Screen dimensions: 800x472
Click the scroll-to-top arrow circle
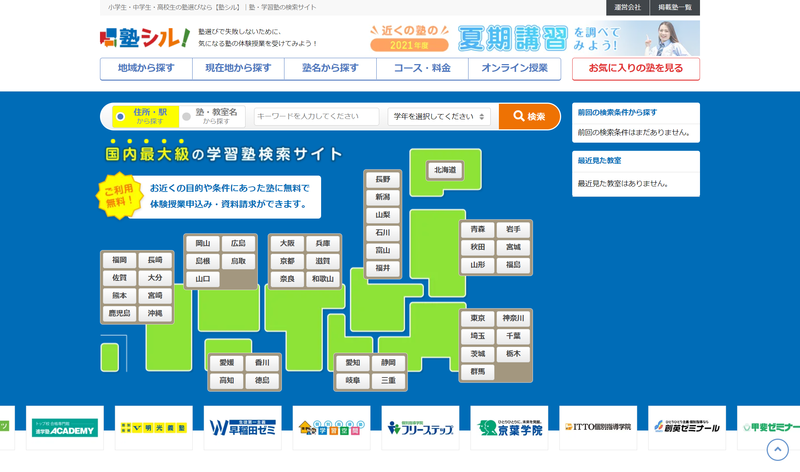(778, 450)
